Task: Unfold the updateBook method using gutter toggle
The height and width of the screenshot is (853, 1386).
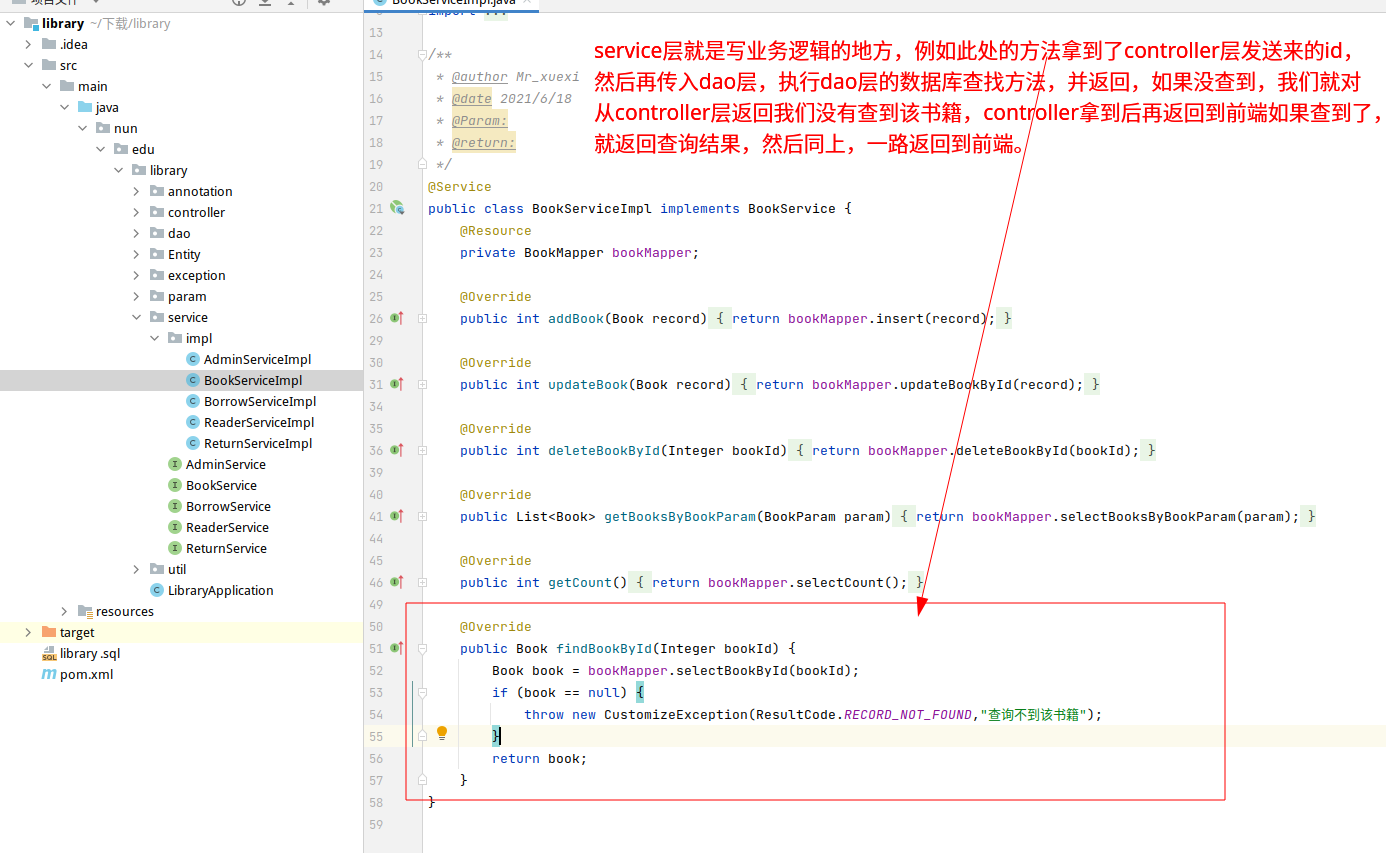Action: [x=422, y=384]
